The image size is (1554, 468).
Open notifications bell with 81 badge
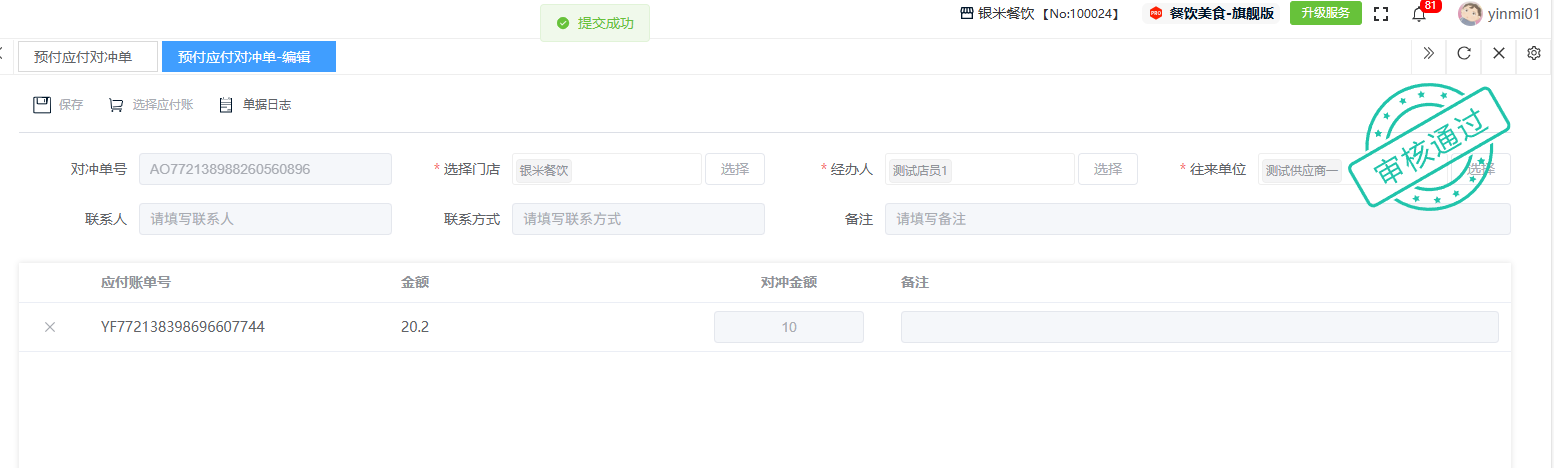coord(1418,14)
